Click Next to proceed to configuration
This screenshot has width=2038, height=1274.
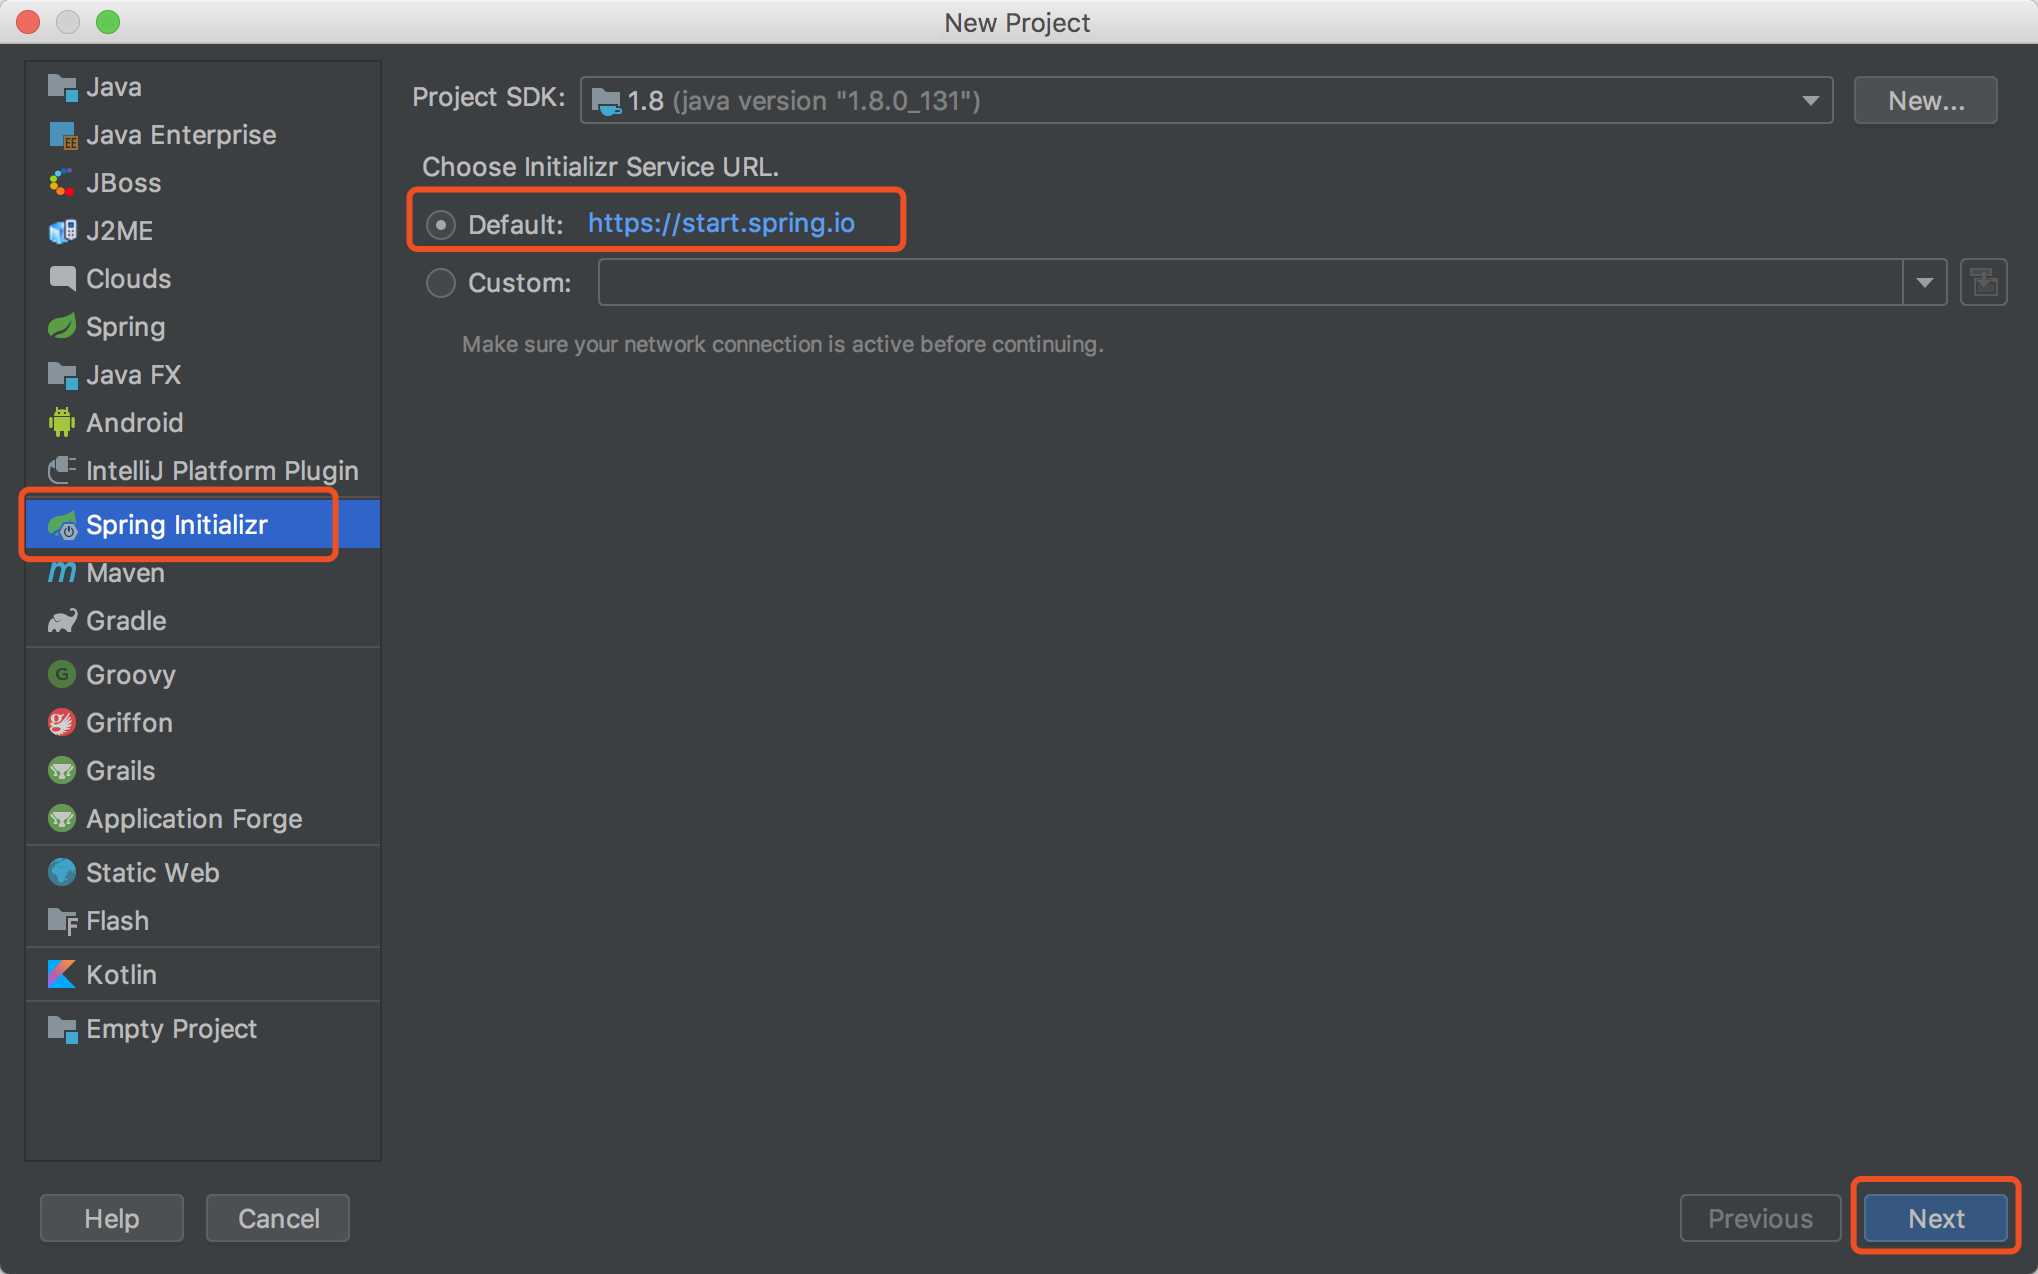pyautogui.click(x=1934, y=1218)
